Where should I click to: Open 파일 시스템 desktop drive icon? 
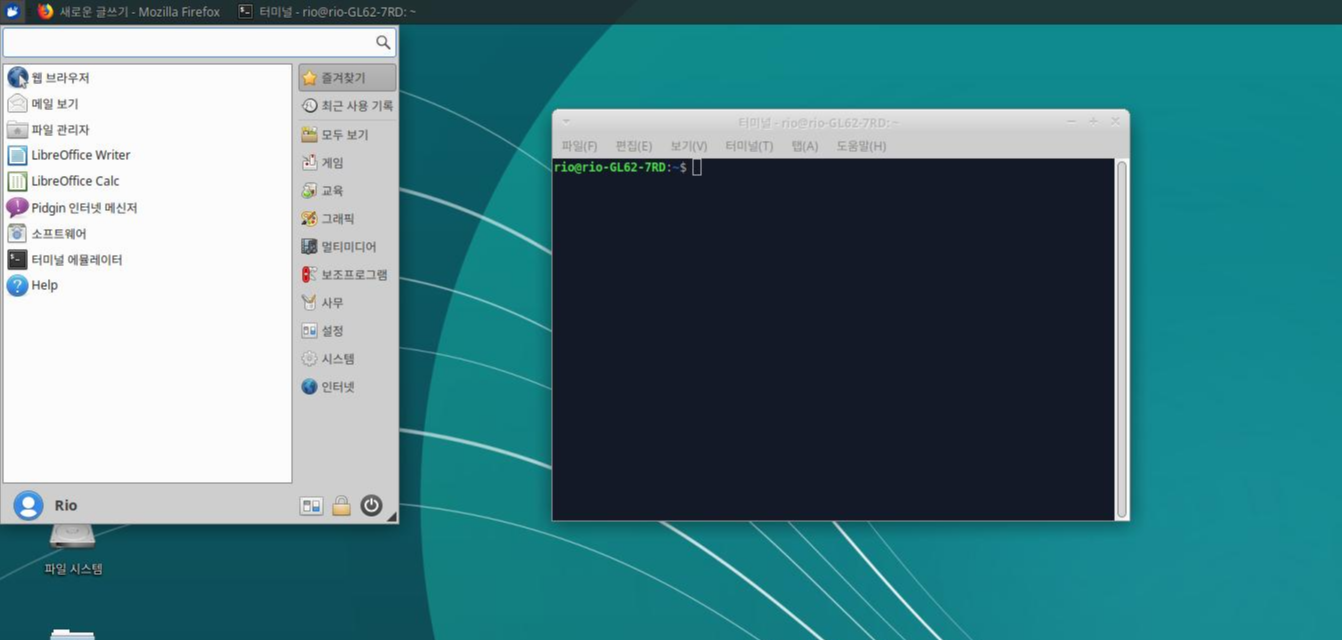point(73,537)
